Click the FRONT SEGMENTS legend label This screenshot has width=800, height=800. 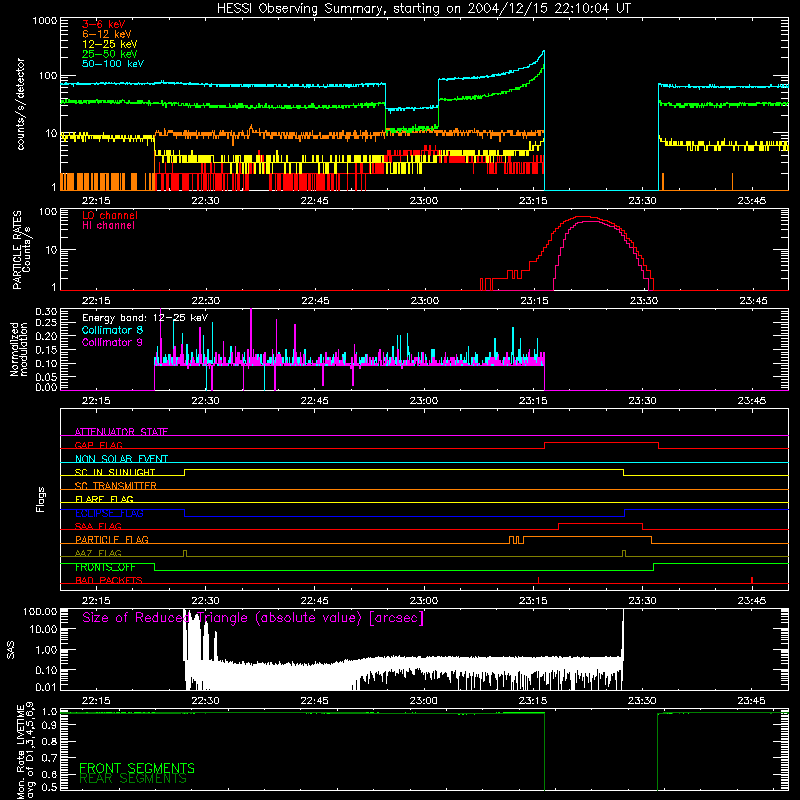coord(137,768)
